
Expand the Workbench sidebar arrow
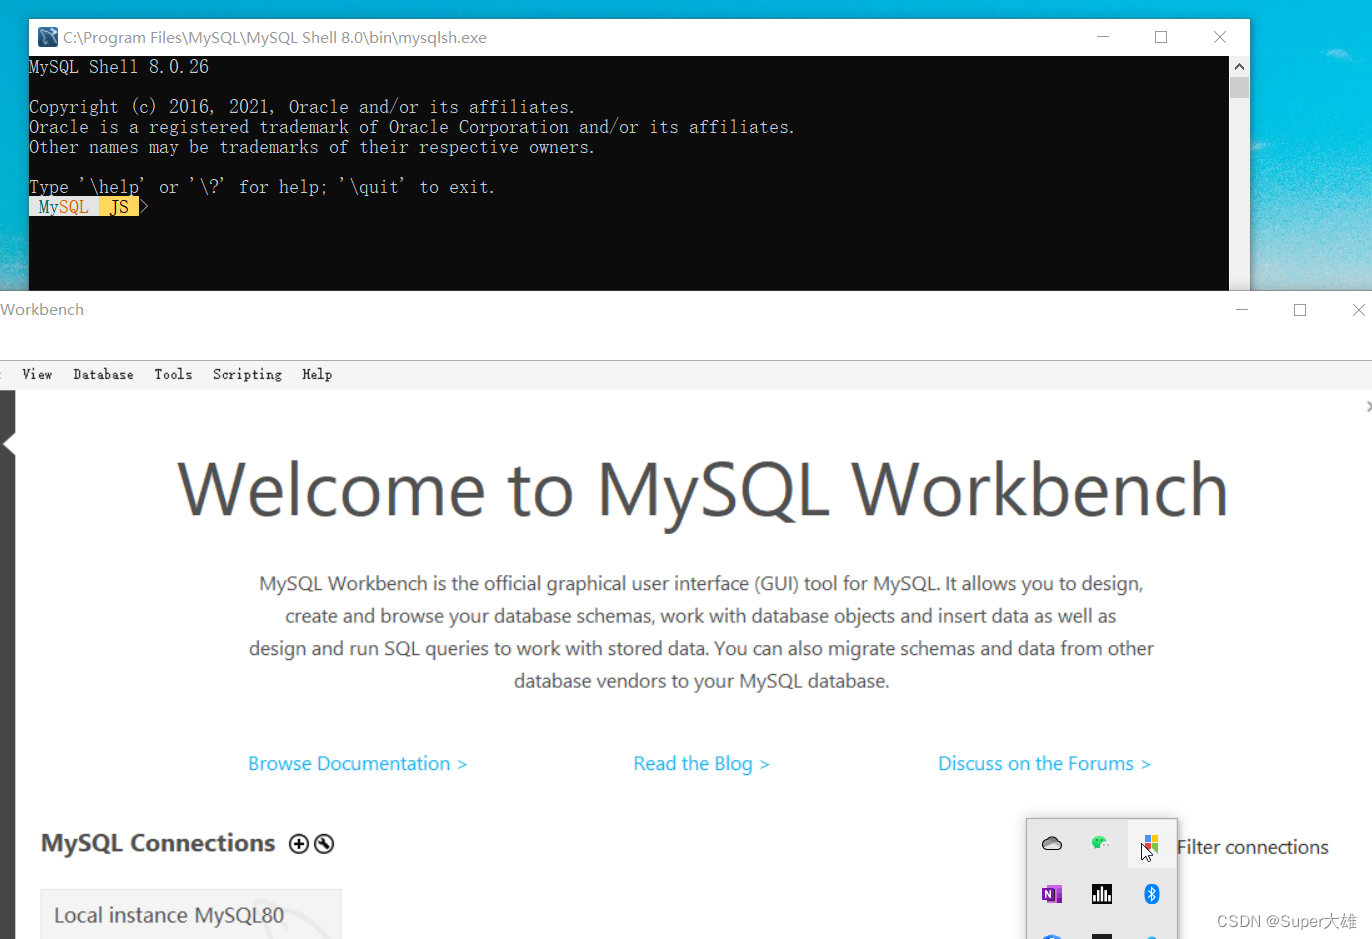point(9,444)
